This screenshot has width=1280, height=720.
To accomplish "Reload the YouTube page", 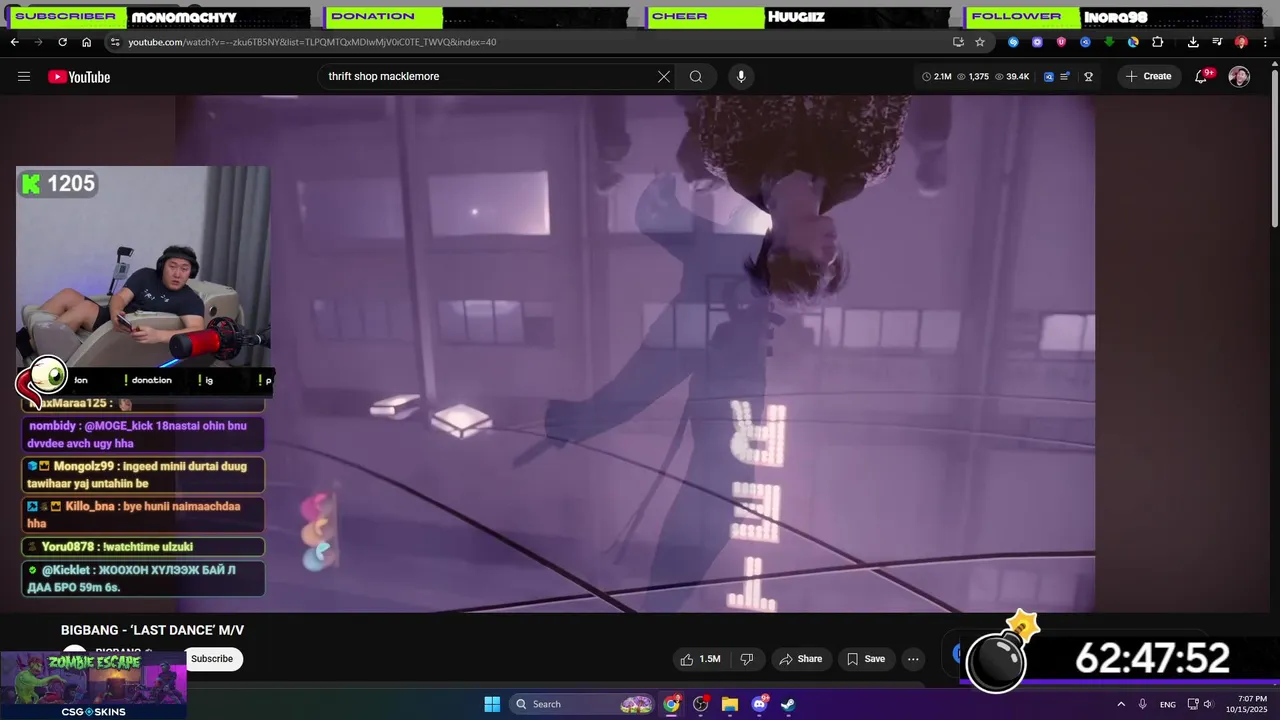I will tap(62, 42).
